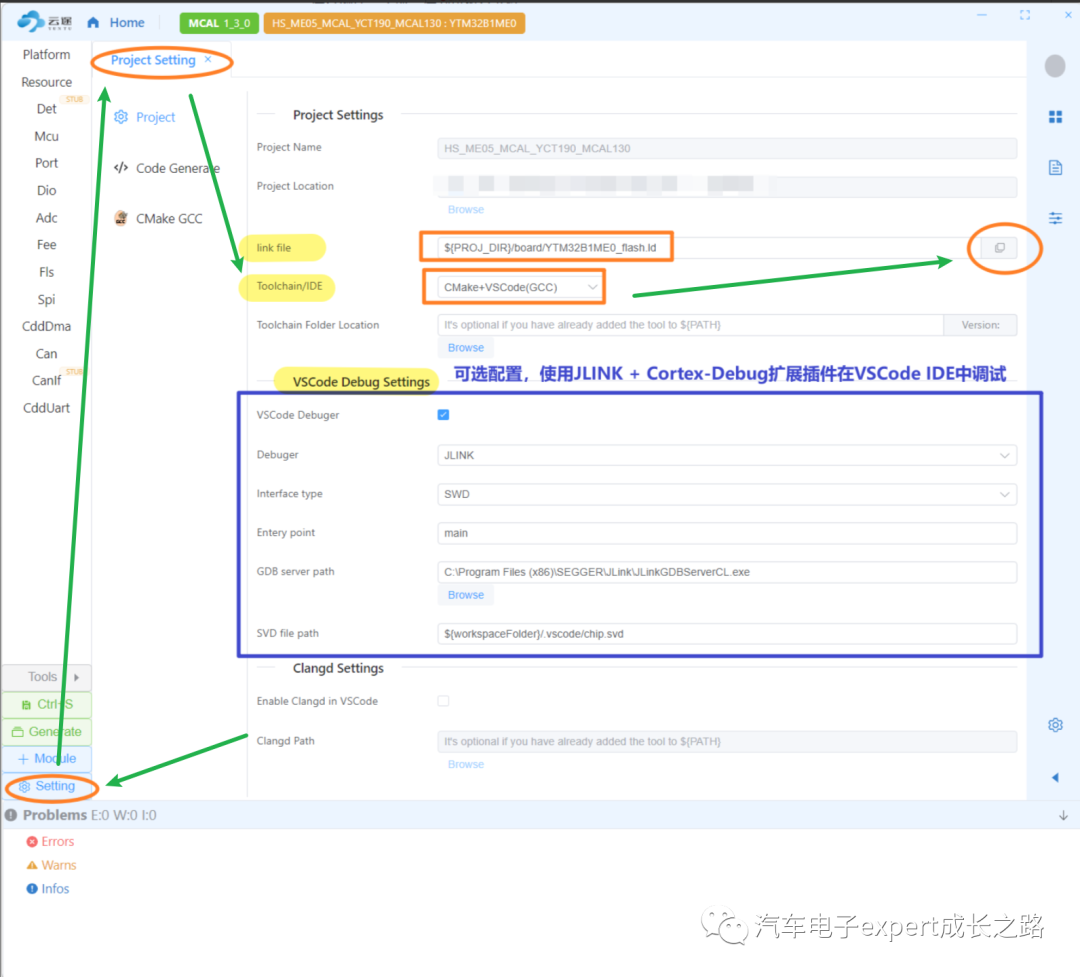Click the Entery point input field
The image size is (1080, 977).
point(727,533)
